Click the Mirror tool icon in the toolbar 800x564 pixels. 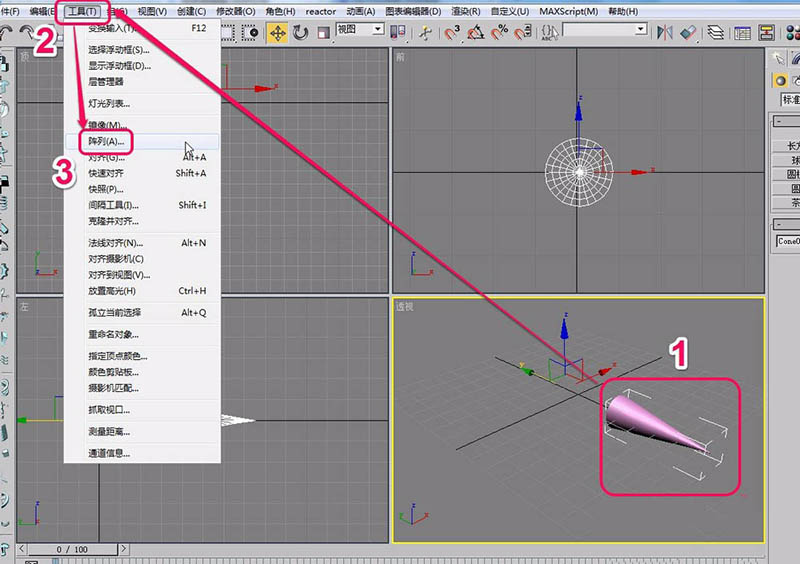(663, 32)
